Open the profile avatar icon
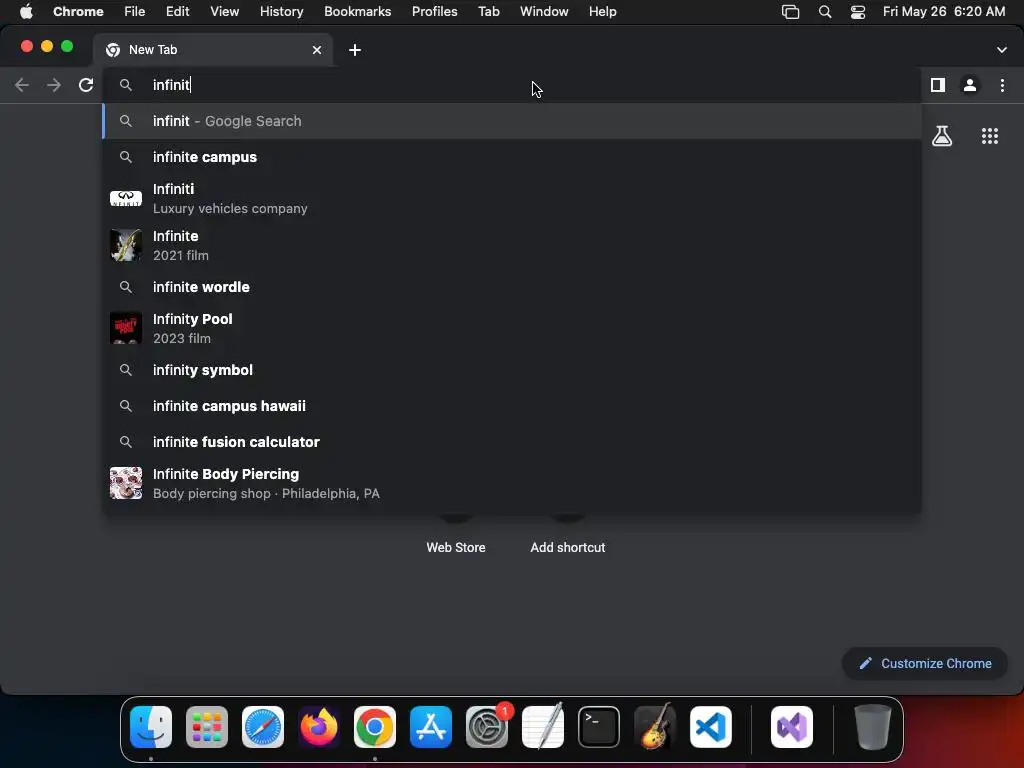 click(x=970, y=85)
